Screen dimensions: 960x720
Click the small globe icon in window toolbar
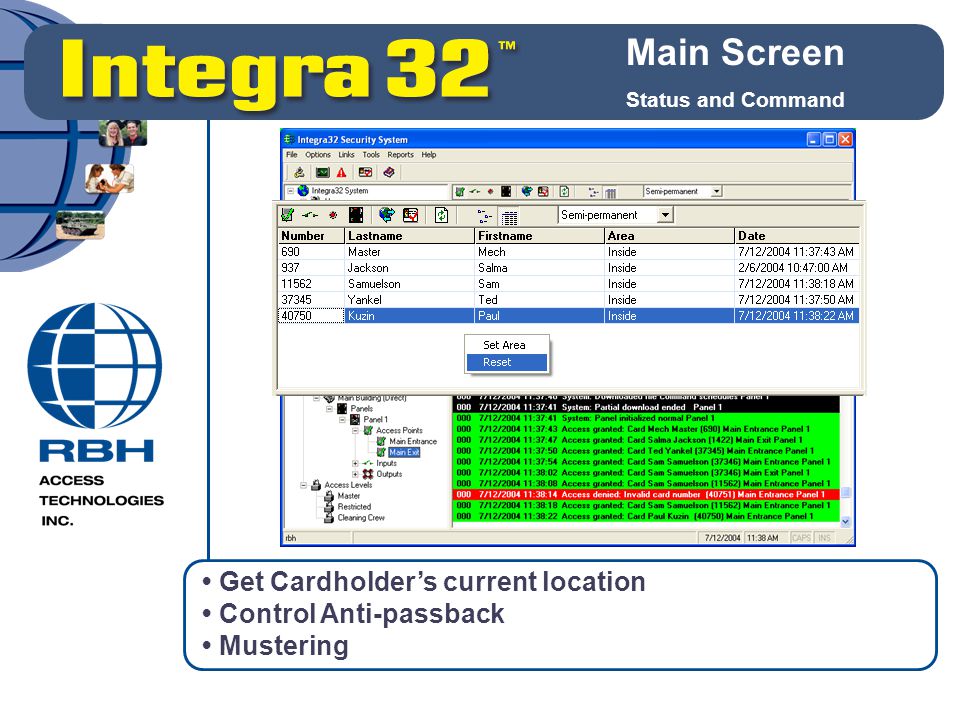click(527, 192)
